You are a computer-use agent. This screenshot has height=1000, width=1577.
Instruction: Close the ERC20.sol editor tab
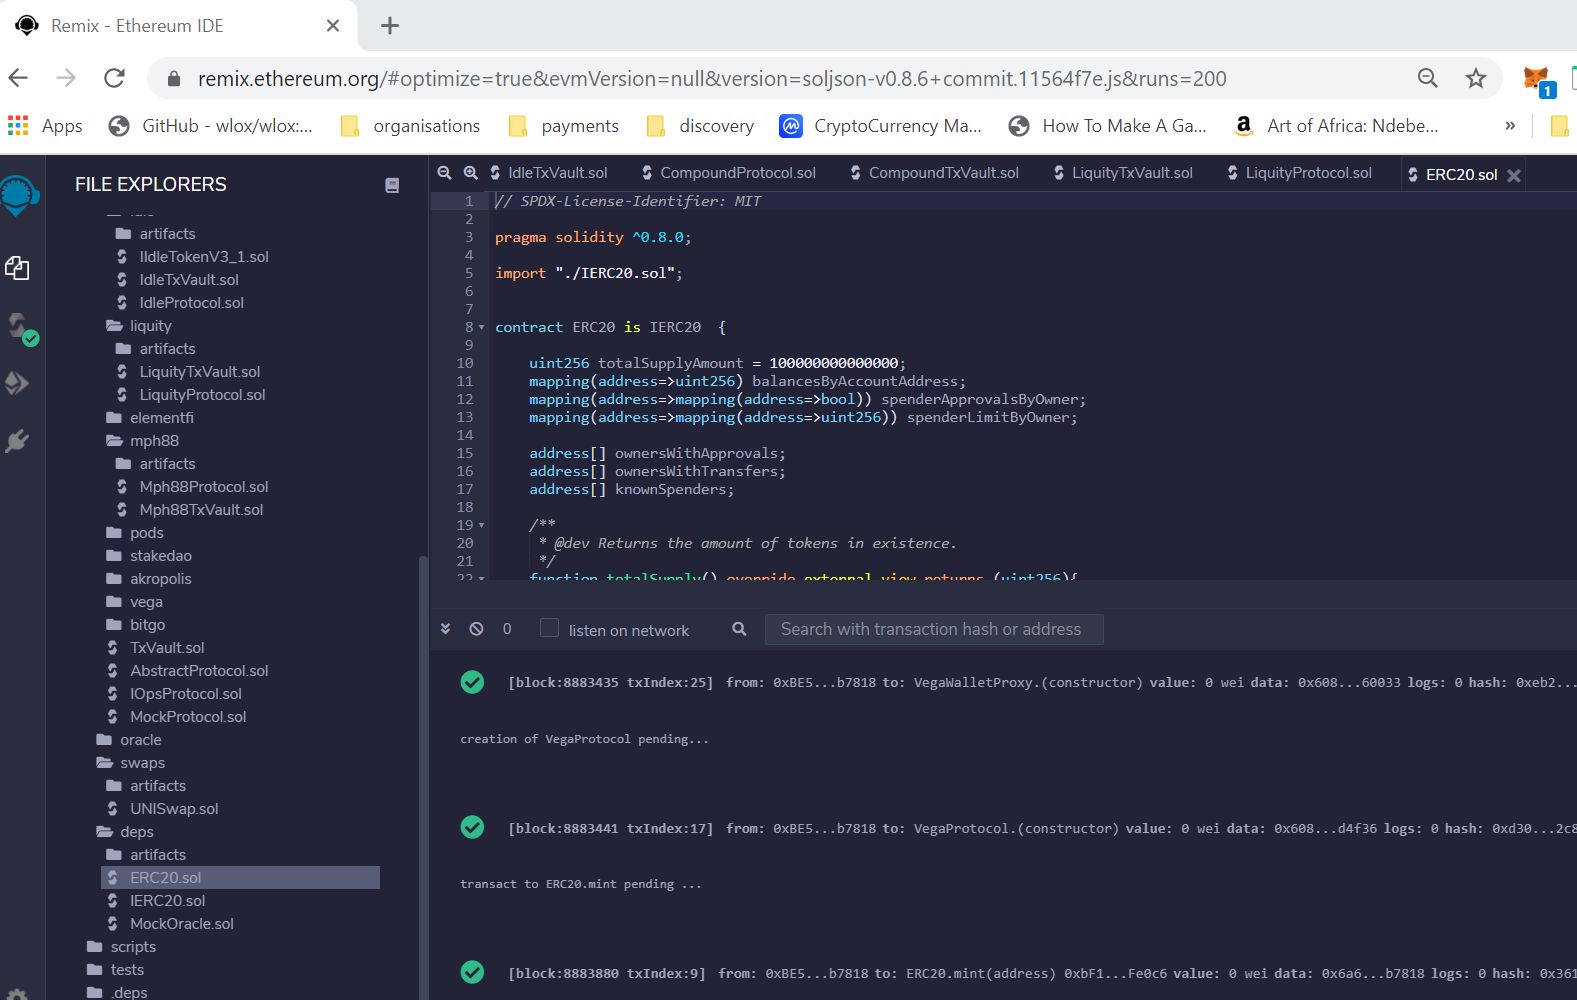click(1514, 175)
